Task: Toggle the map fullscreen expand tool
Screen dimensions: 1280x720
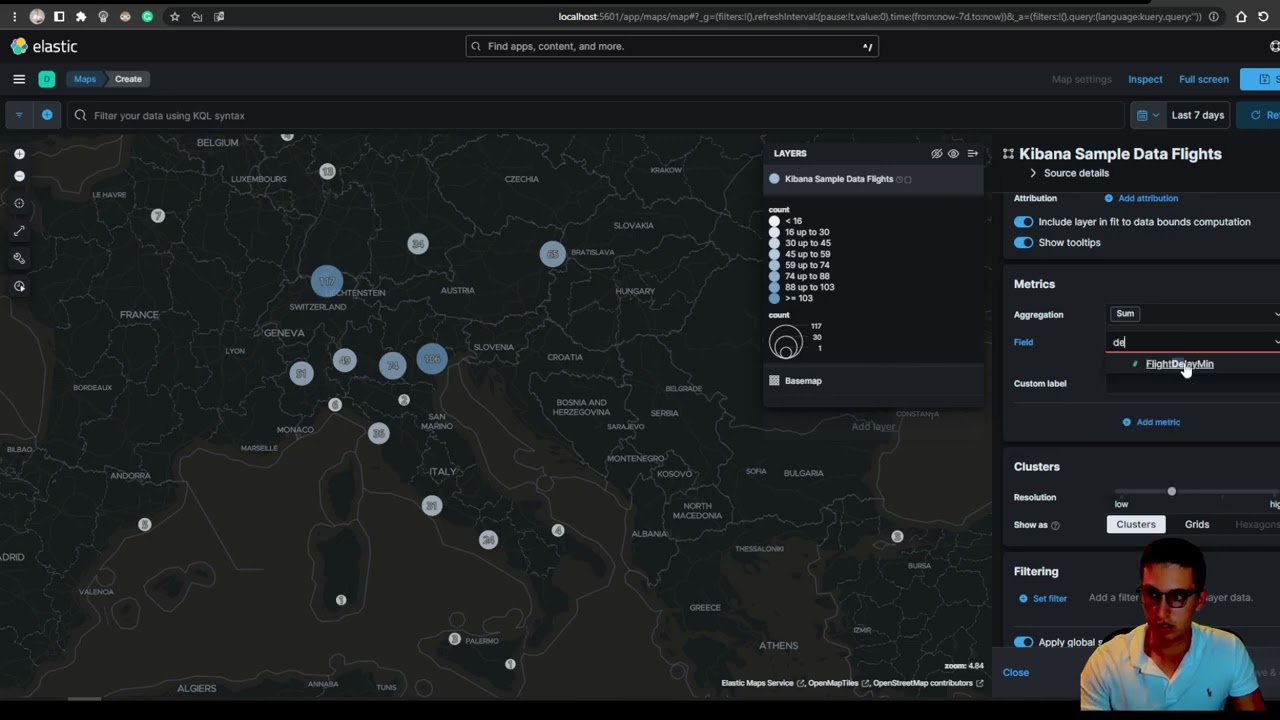Action: point(19,231)
